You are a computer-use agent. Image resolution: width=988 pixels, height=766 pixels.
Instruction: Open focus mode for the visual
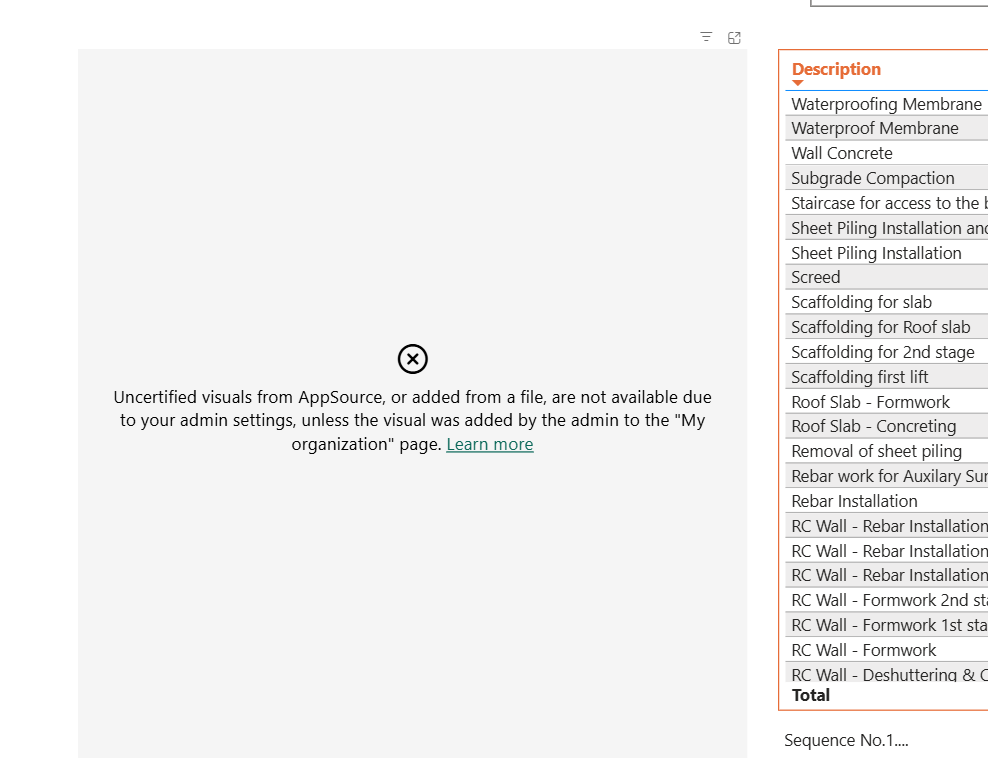click(734, 38)
